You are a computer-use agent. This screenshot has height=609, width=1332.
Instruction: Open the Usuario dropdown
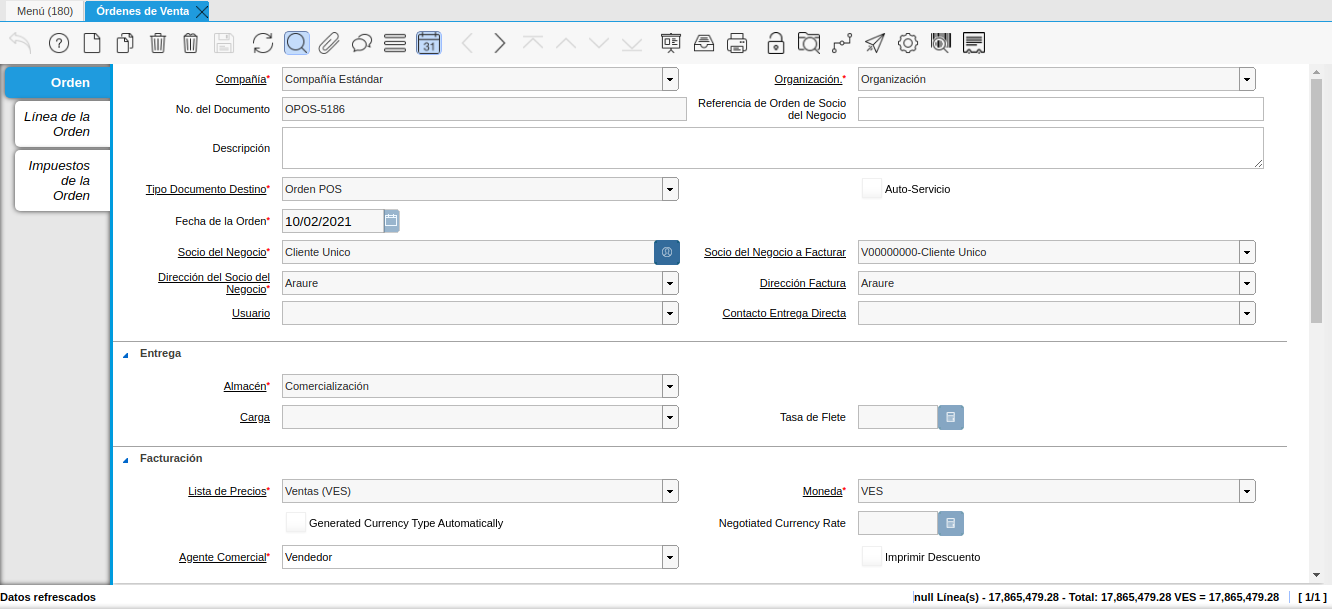(x=670, y=313)
